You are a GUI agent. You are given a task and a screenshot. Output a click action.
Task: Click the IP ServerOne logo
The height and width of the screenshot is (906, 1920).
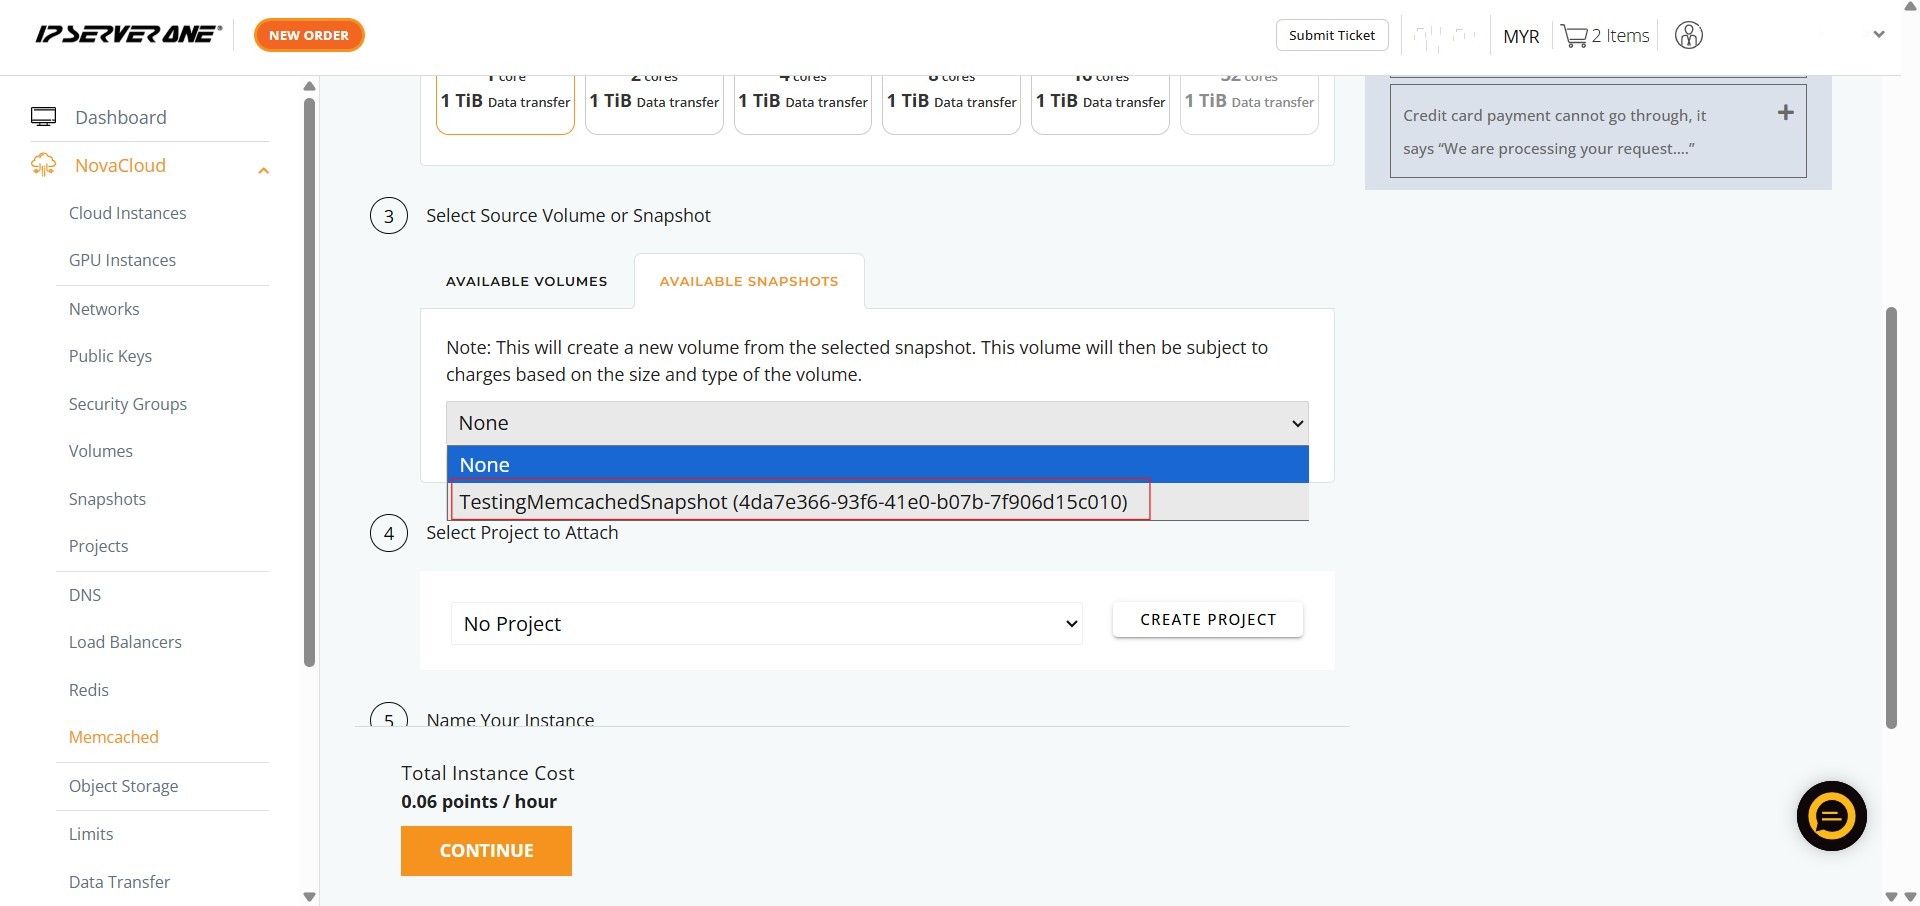(x=128, y=35)
